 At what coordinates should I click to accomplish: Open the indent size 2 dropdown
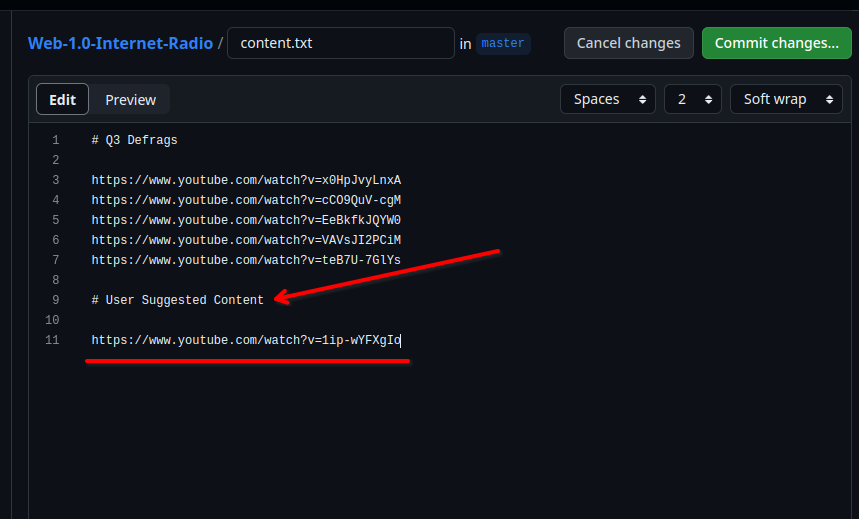(x=692, y=99)
